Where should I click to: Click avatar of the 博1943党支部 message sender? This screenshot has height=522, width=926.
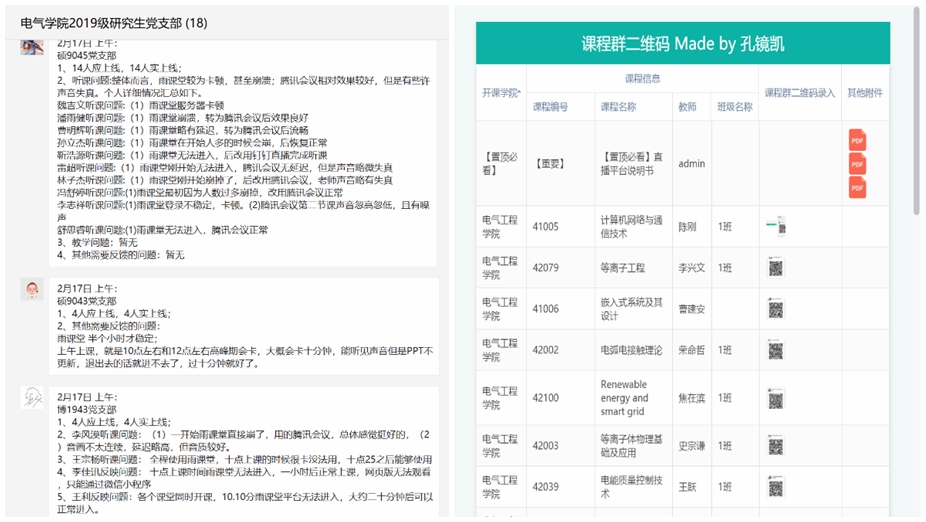(32, 397)
